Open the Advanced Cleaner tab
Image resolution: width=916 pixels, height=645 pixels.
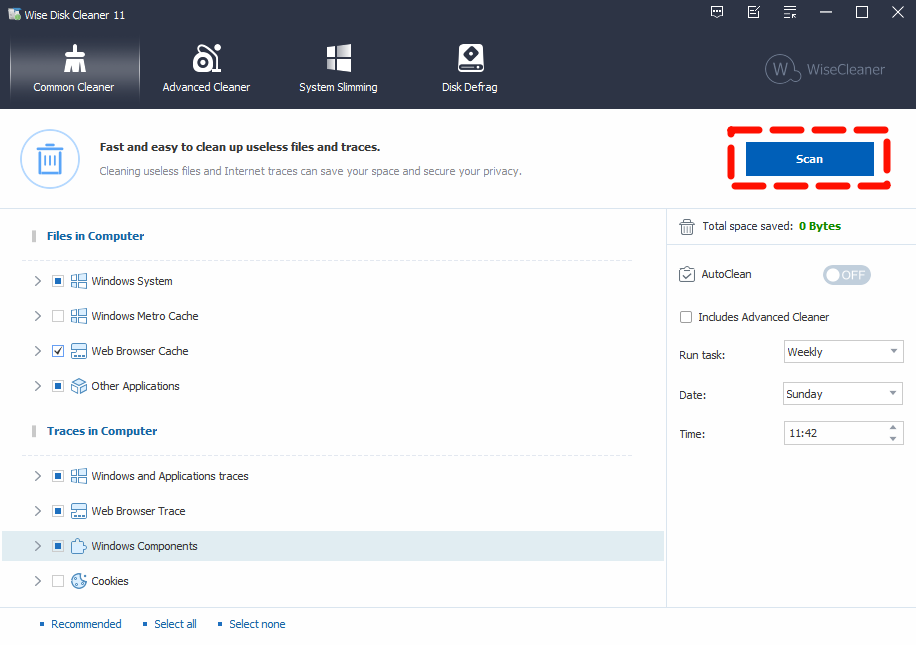206,69
